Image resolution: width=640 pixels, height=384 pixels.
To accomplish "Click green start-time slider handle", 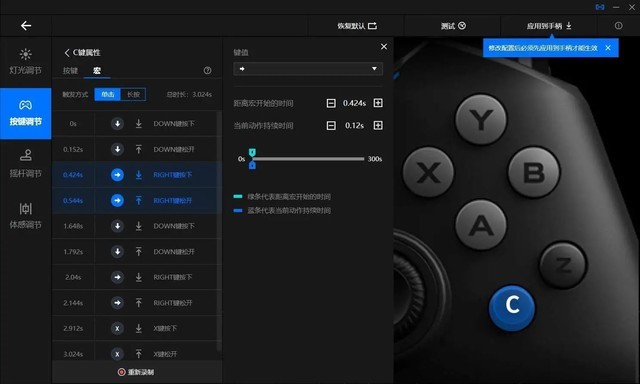I will [252, 153].
